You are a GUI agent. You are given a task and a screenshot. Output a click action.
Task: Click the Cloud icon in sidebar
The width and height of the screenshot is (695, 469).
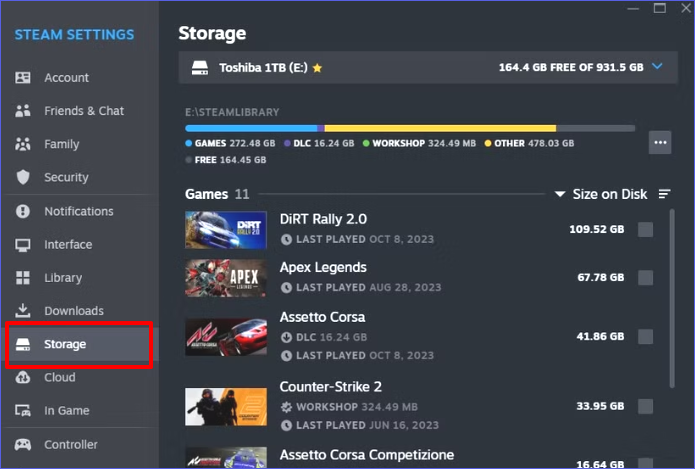pyautogui.click(x=23, y=377)
